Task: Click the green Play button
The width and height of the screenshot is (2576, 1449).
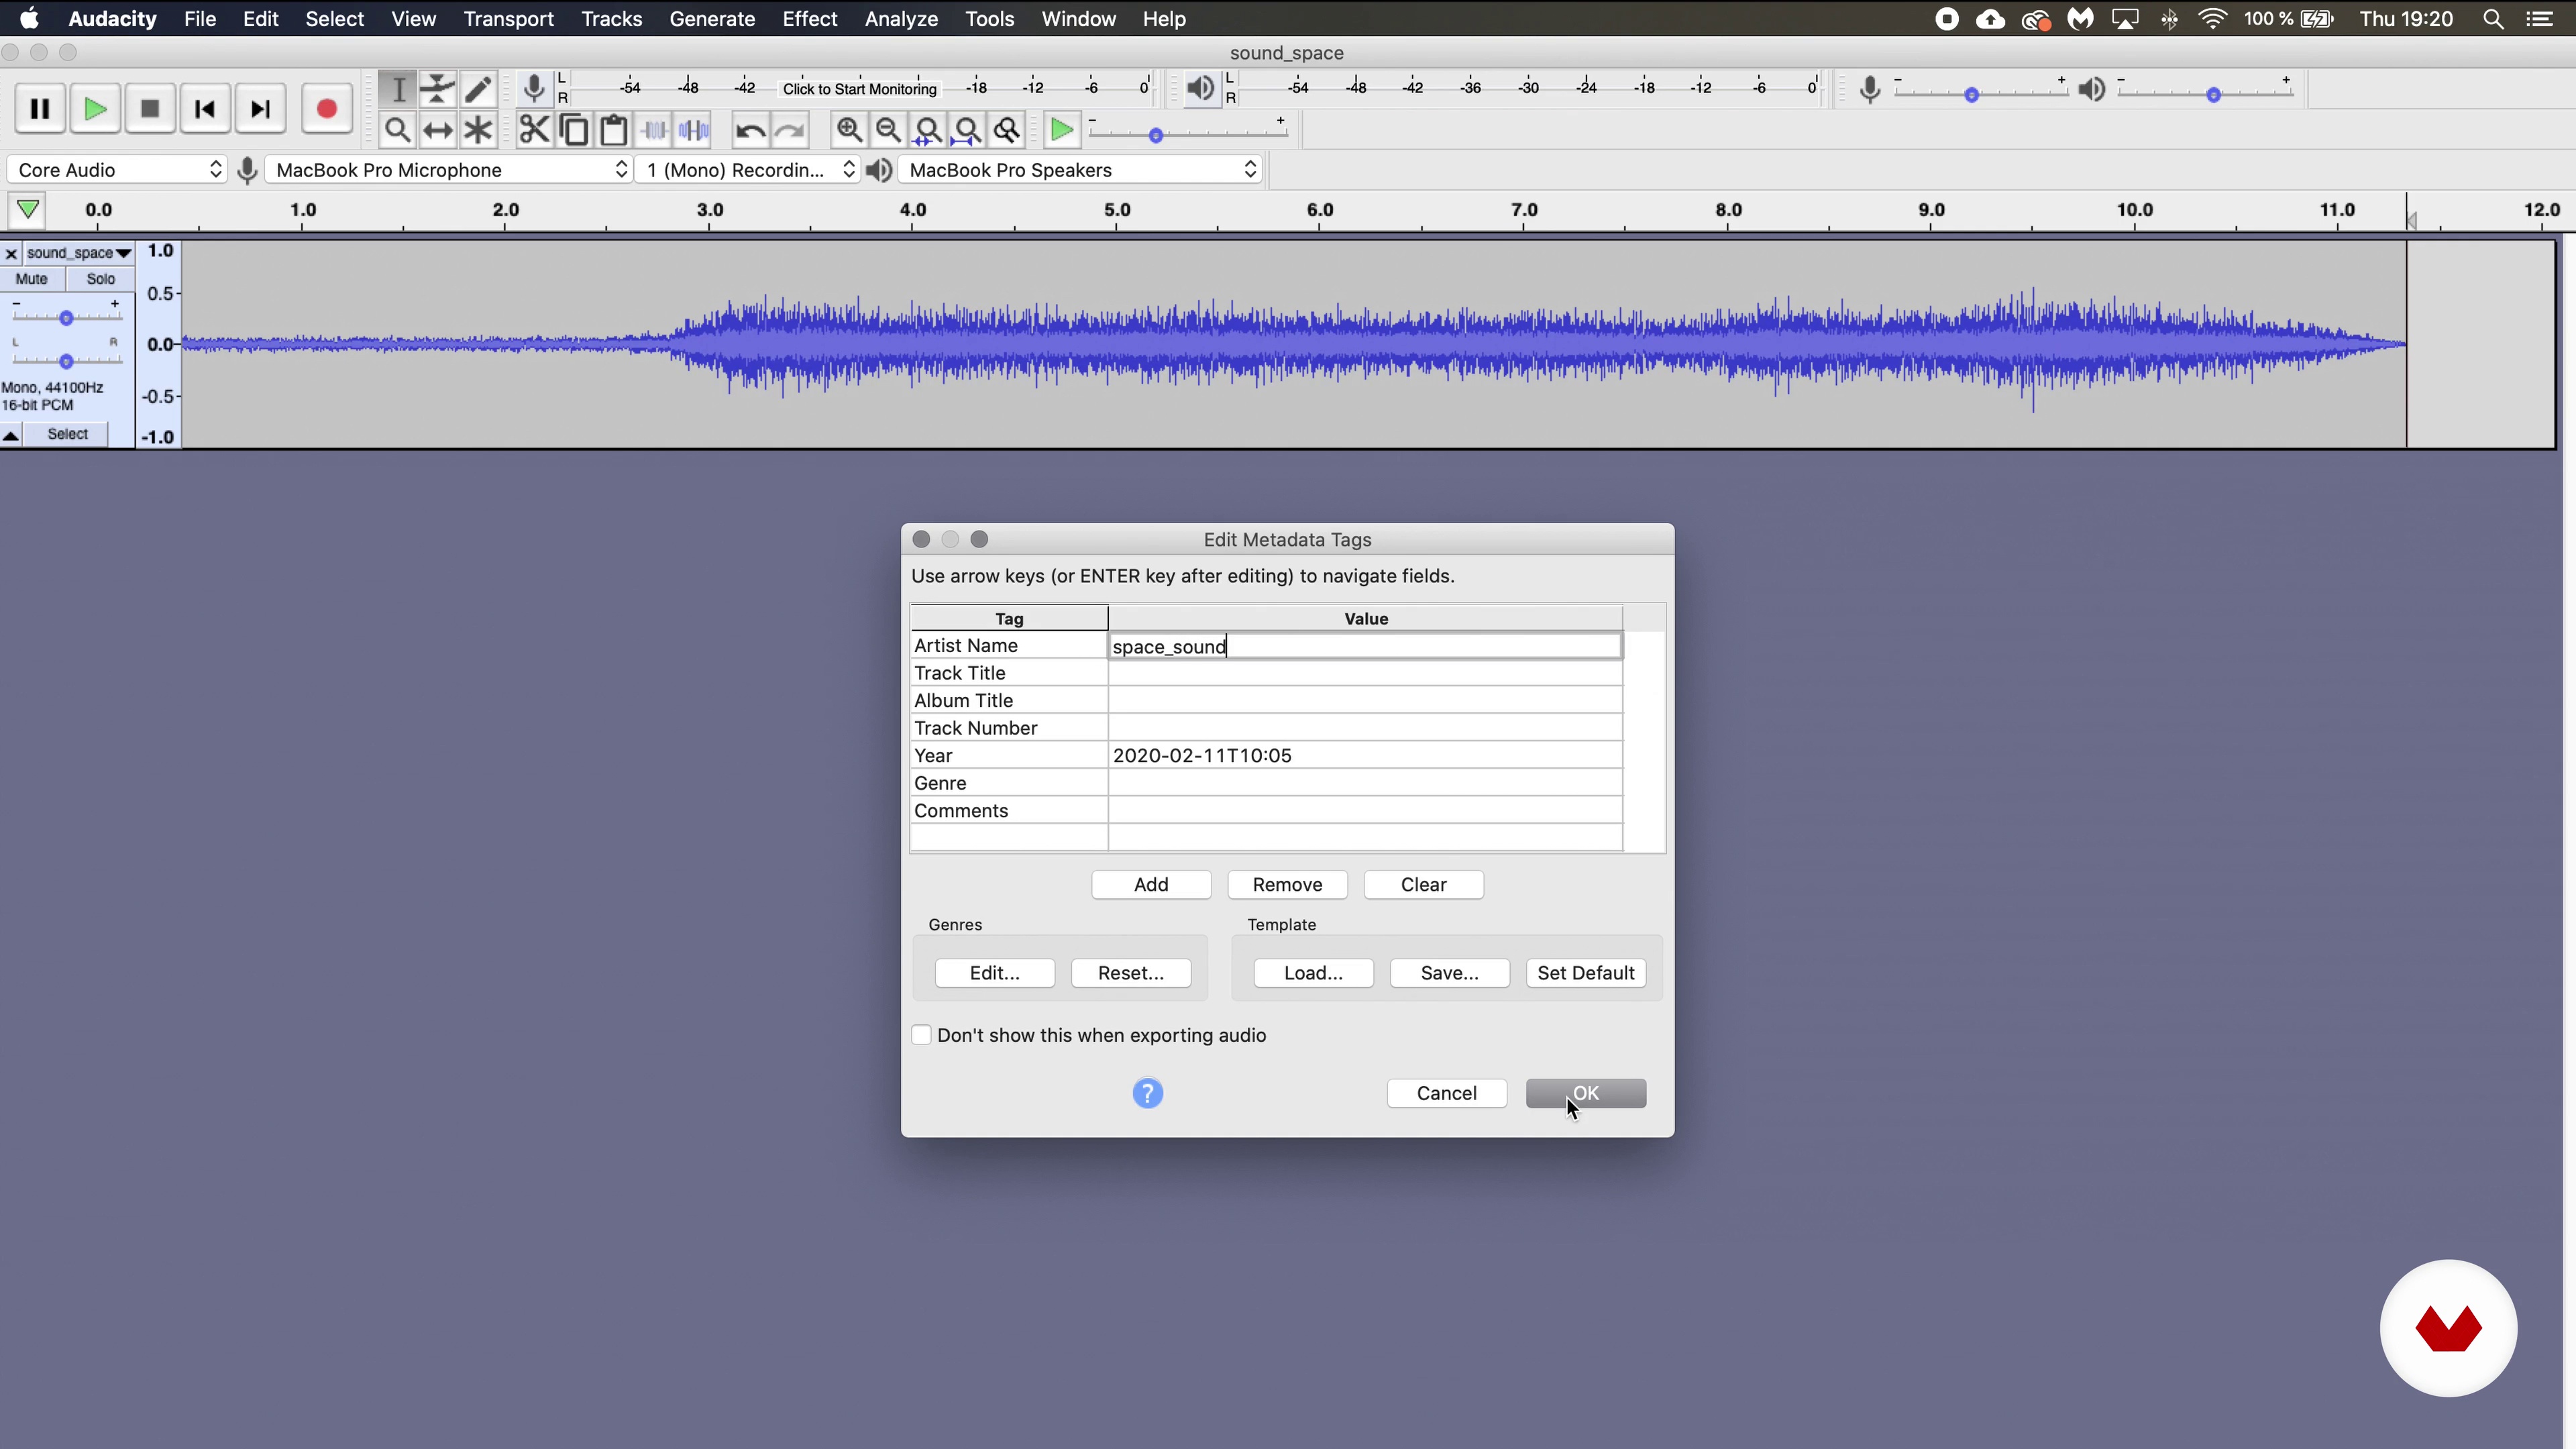Action: click(x=95, y=109)
